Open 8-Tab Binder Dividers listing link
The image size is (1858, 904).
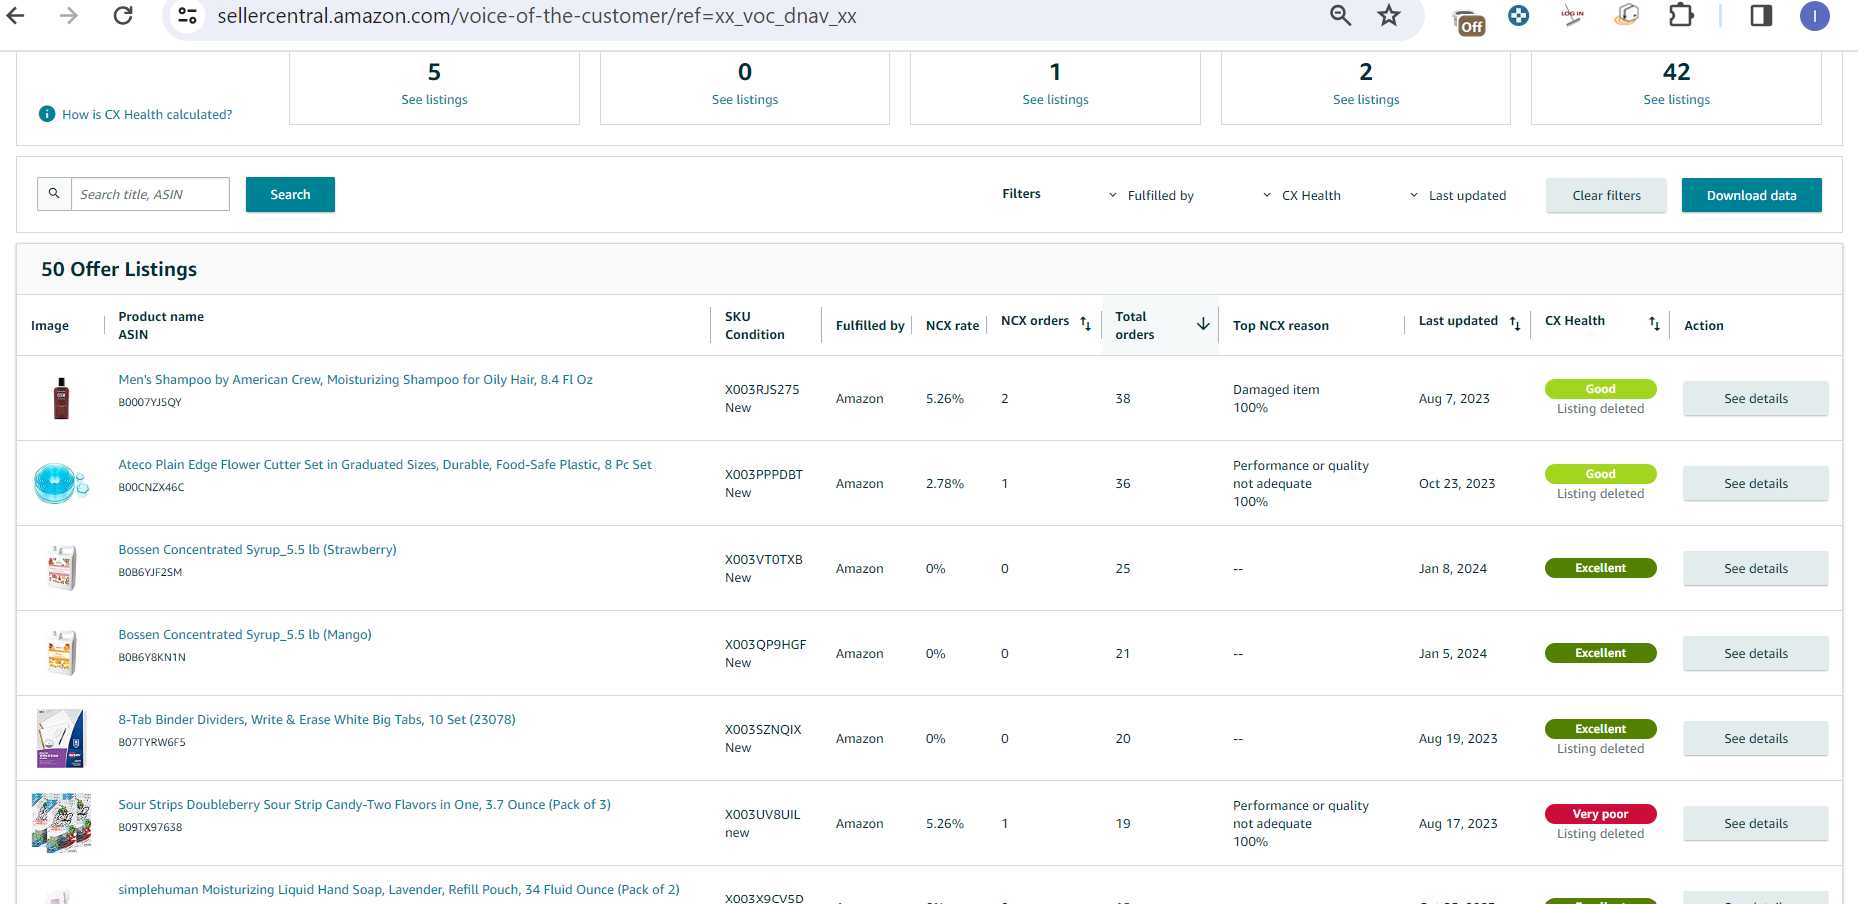tap(317, 719)
